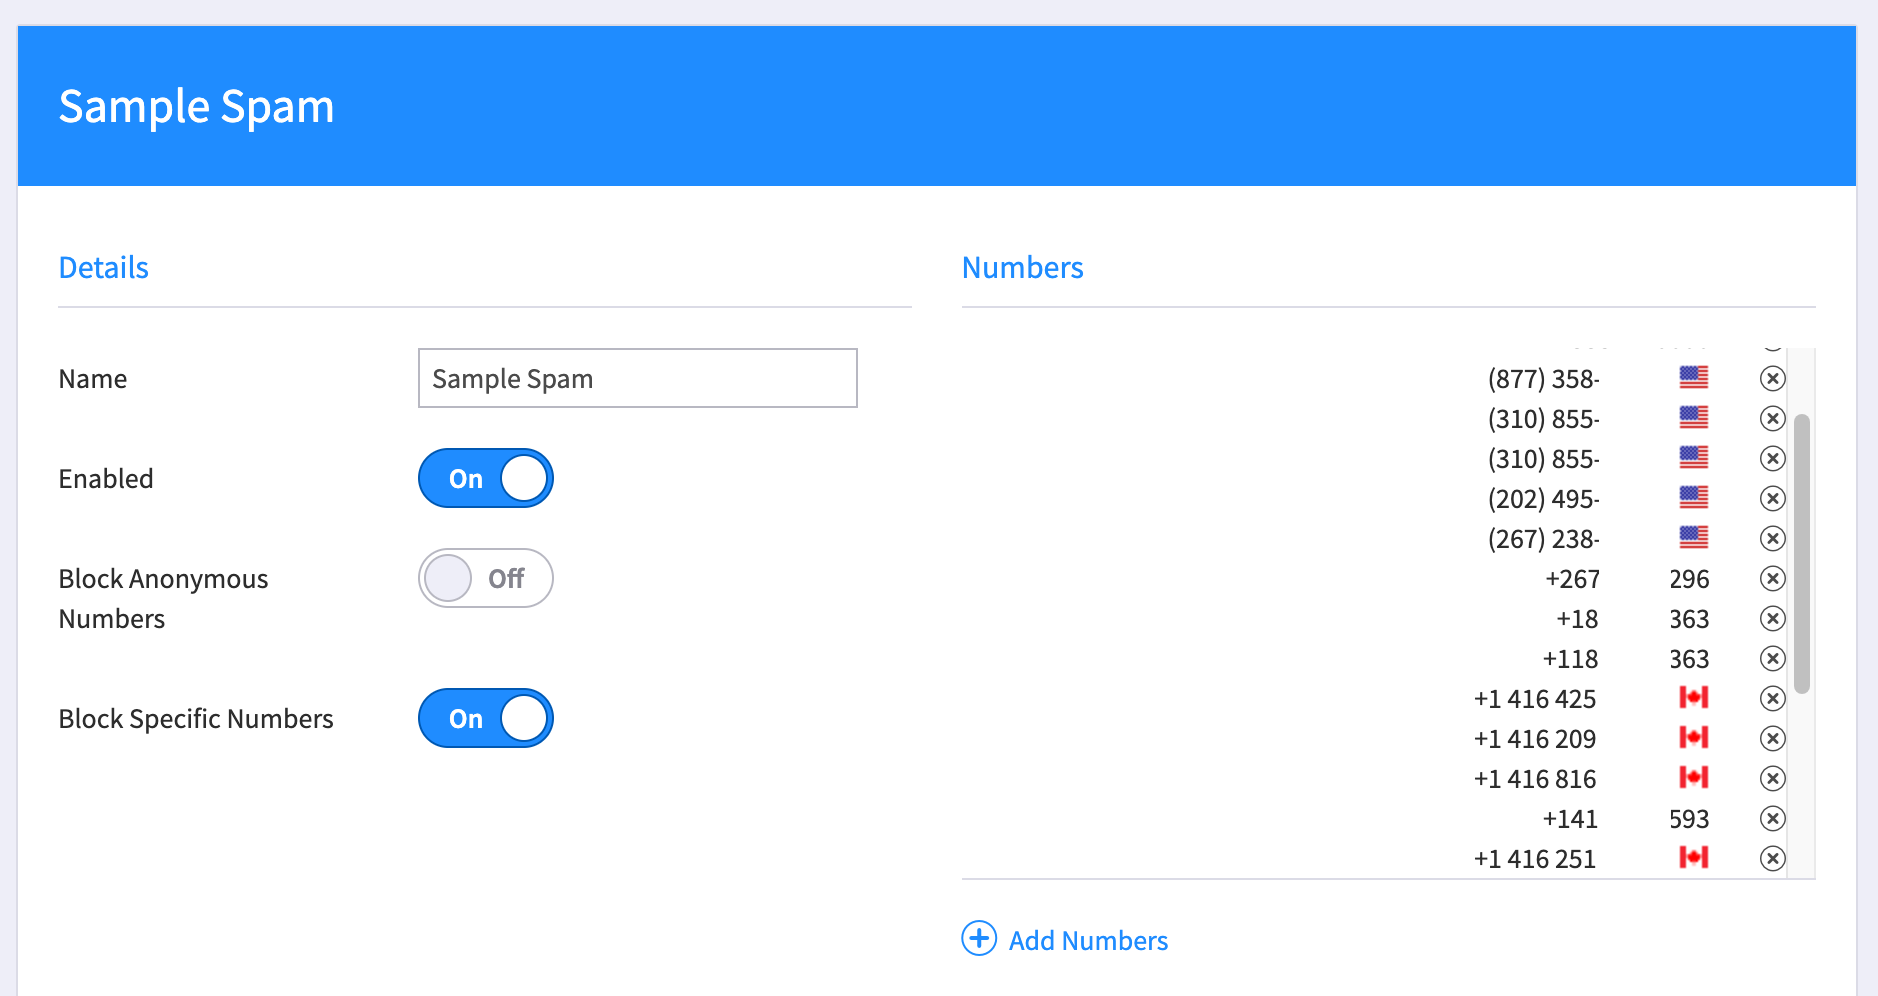Remove the +1 416 425 entry
Image resolution: width=1878 pixels, height=996 pixels.
point(1772,698)
